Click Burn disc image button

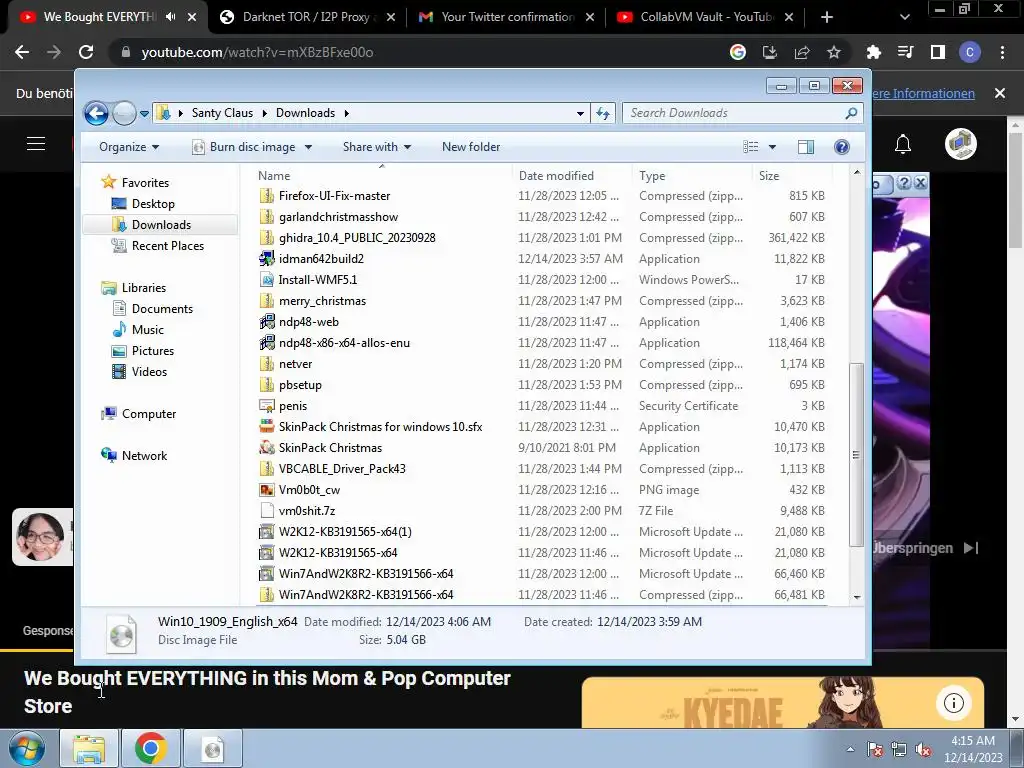(x=244, y=147)
